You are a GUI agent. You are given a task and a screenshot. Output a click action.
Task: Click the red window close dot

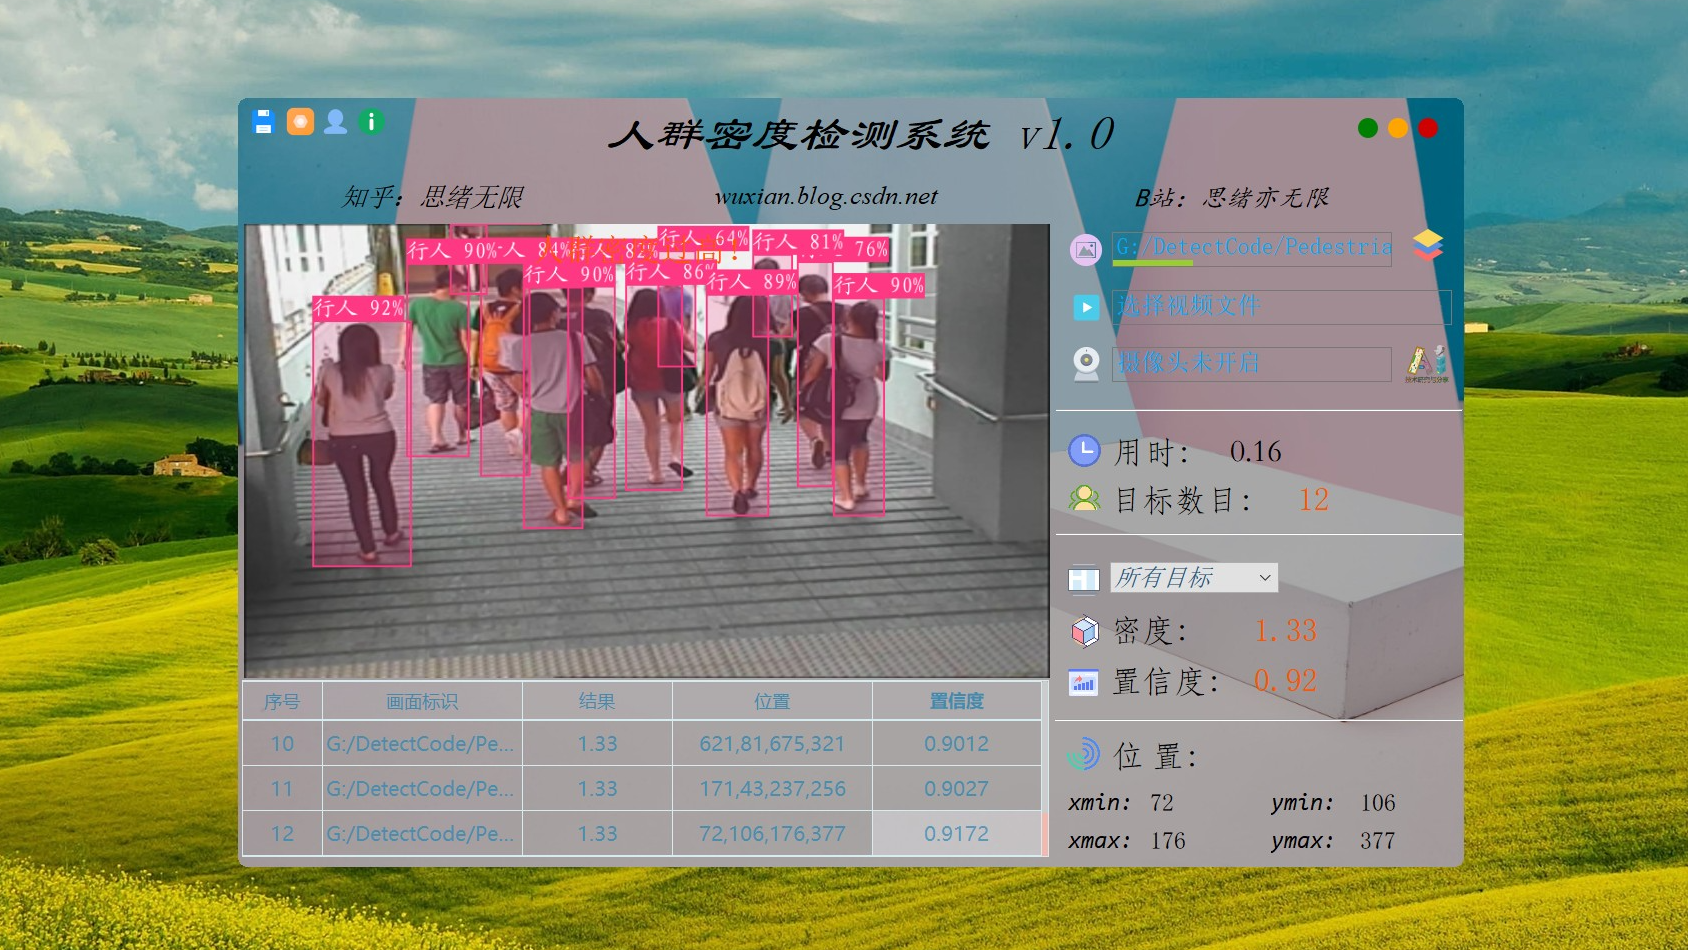[x=1428, y=128]
